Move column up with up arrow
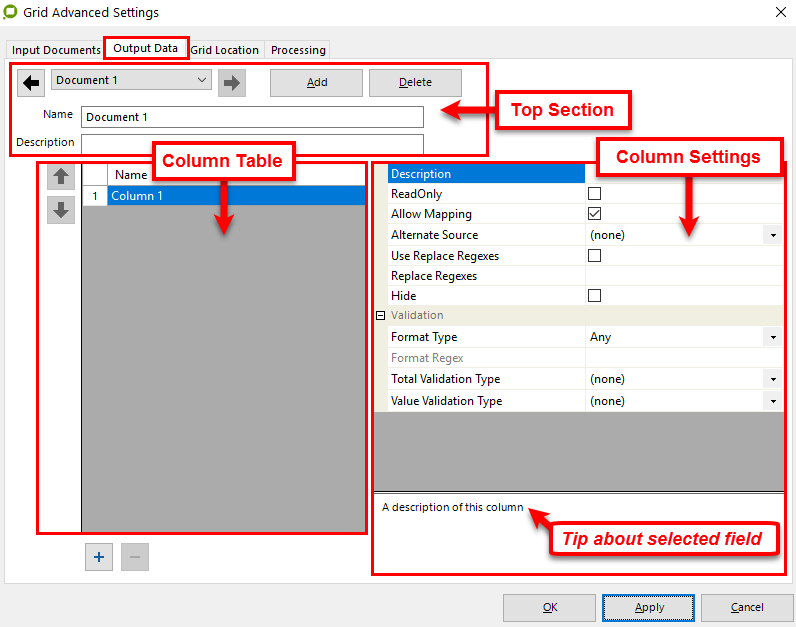This screenshot has width=796, height=627. click(61, 177)
